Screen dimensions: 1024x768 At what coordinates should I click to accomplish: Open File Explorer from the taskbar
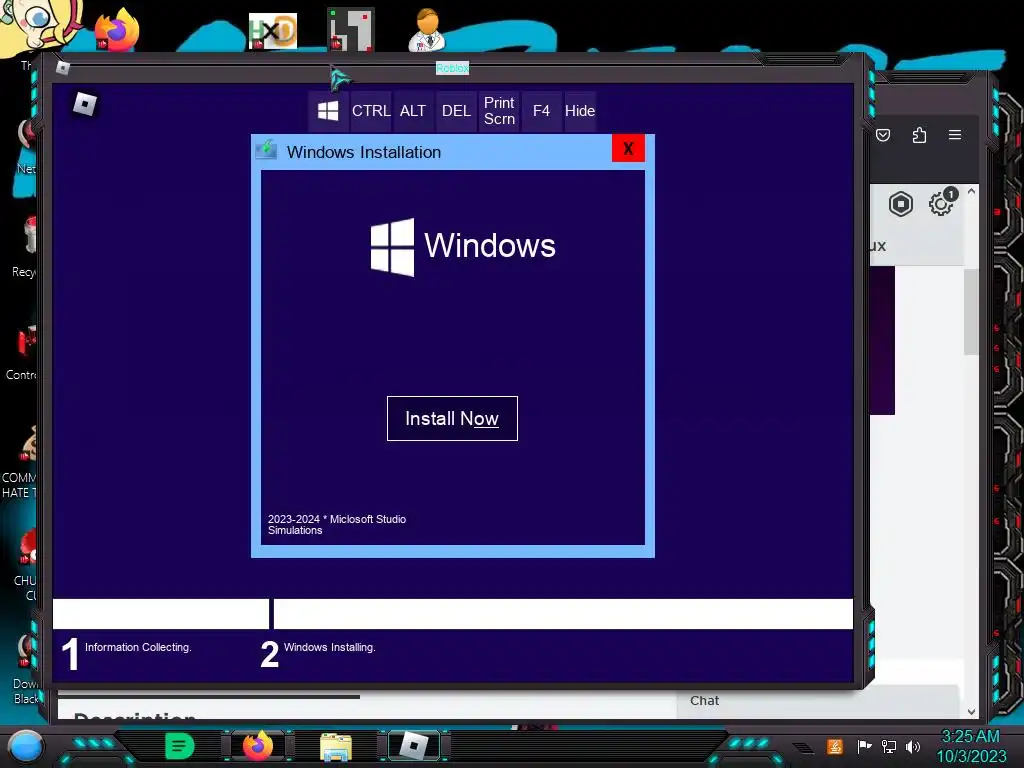coord(336,747)
